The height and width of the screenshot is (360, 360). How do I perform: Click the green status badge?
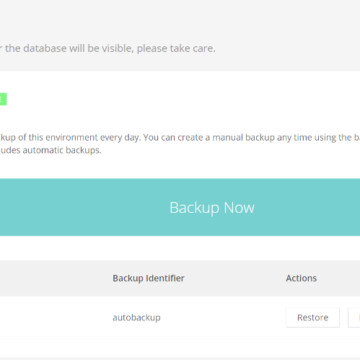click(3, 99)
